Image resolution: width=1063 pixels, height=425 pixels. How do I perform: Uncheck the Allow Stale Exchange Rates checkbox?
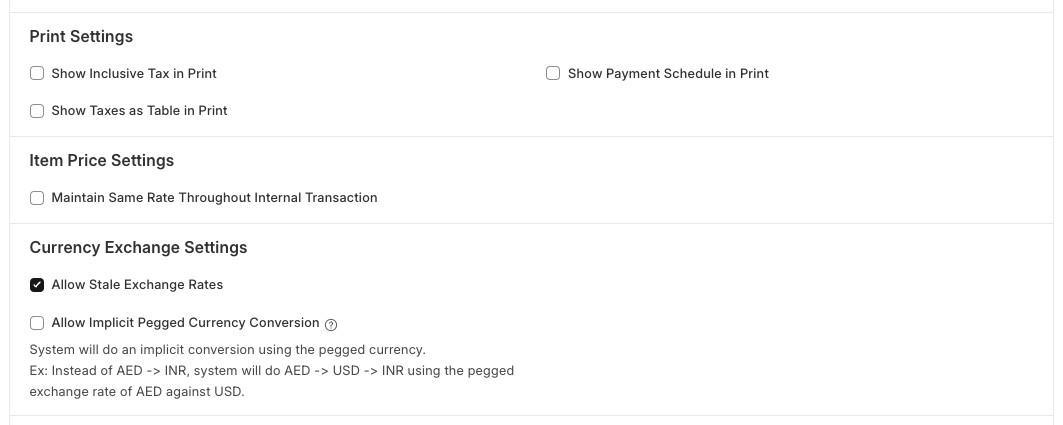[37, 285]
